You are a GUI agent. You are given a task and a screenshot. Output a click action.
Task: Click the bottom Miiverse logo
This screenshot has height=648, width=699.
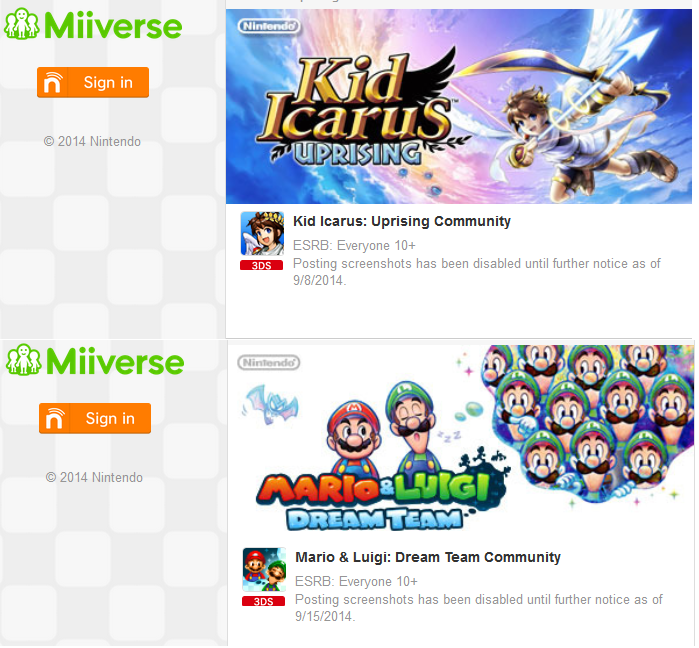(x=95, y=361)
